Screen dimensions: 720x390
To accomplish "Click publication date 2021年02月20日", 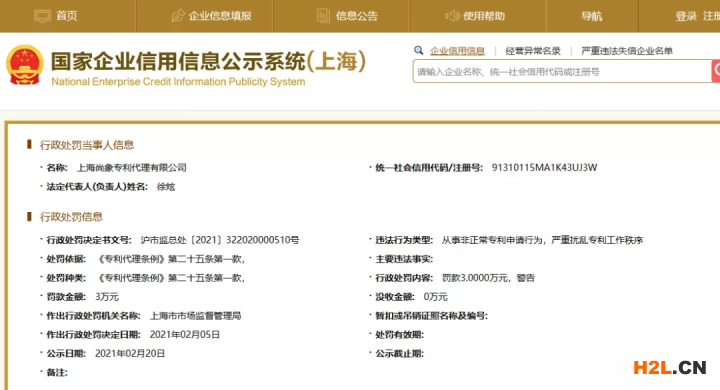I will coord(130,353).
